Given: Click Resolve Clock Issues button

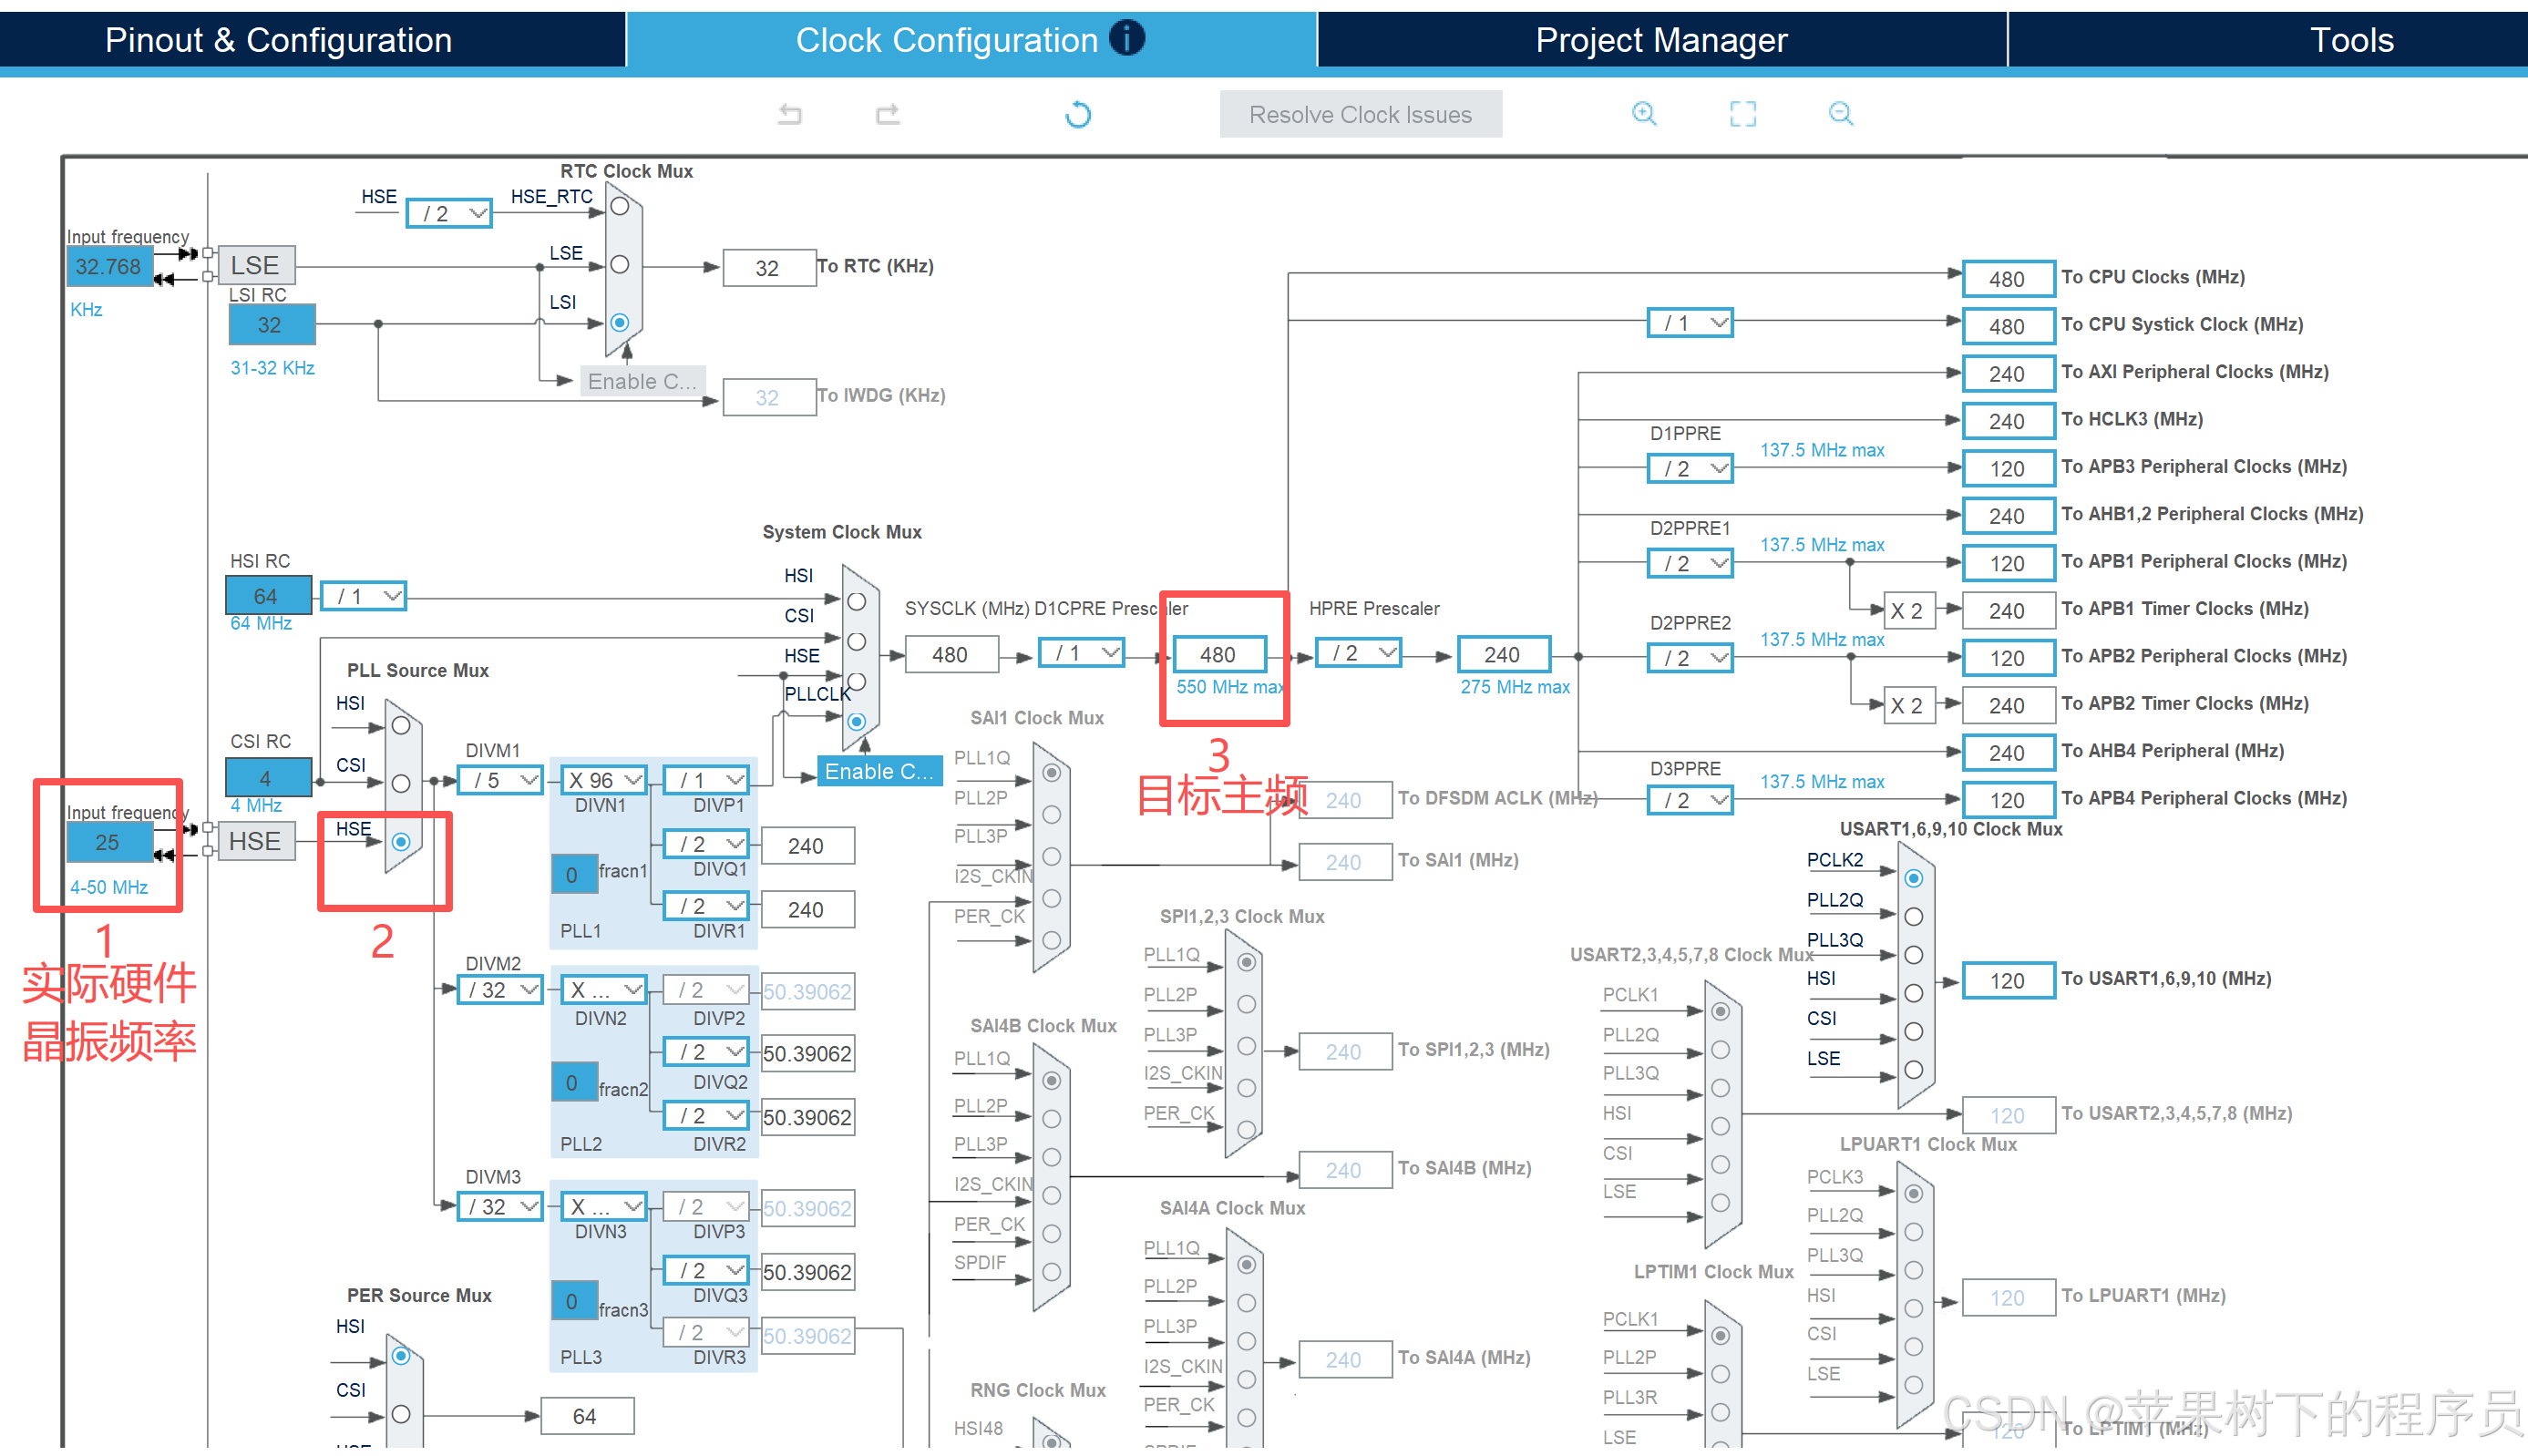Looking at the screenshot, I should pos(1360,114).
